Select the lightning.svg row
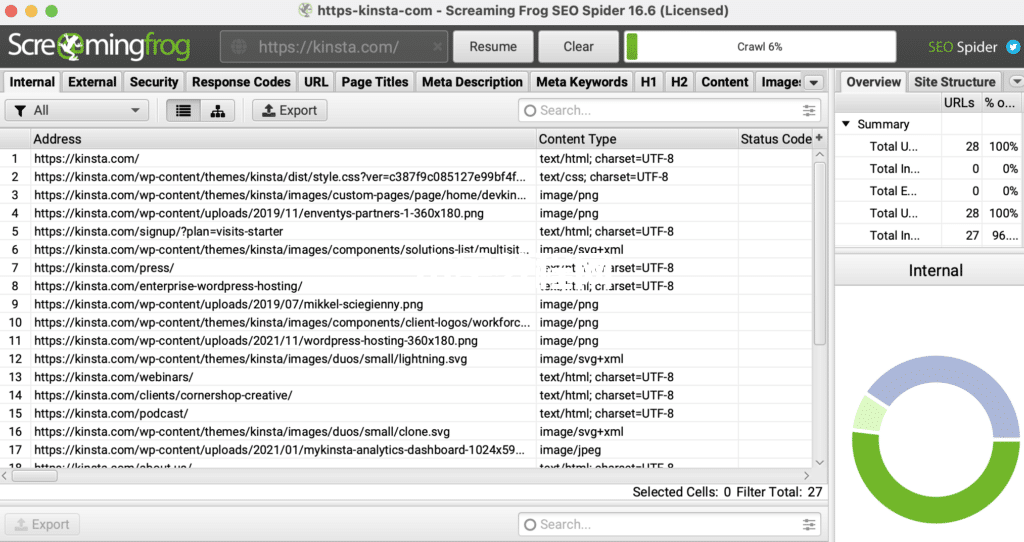 [x=406, y=359]
